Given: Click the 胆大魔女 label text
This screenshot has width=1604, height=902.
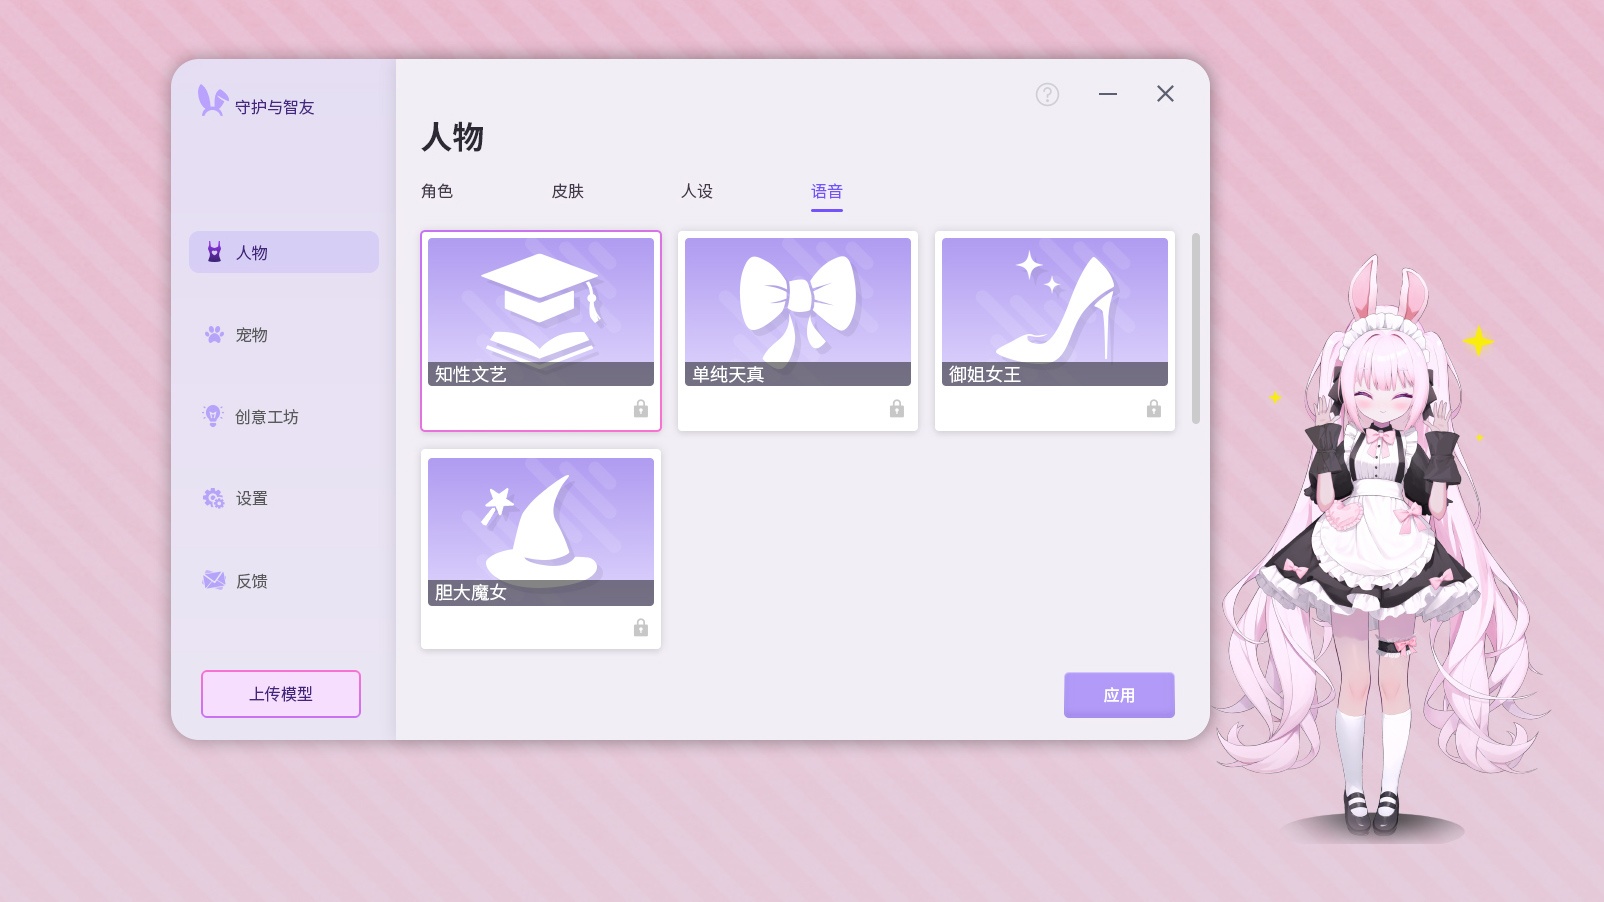Looking at the screenshot, I should (471, 592).
